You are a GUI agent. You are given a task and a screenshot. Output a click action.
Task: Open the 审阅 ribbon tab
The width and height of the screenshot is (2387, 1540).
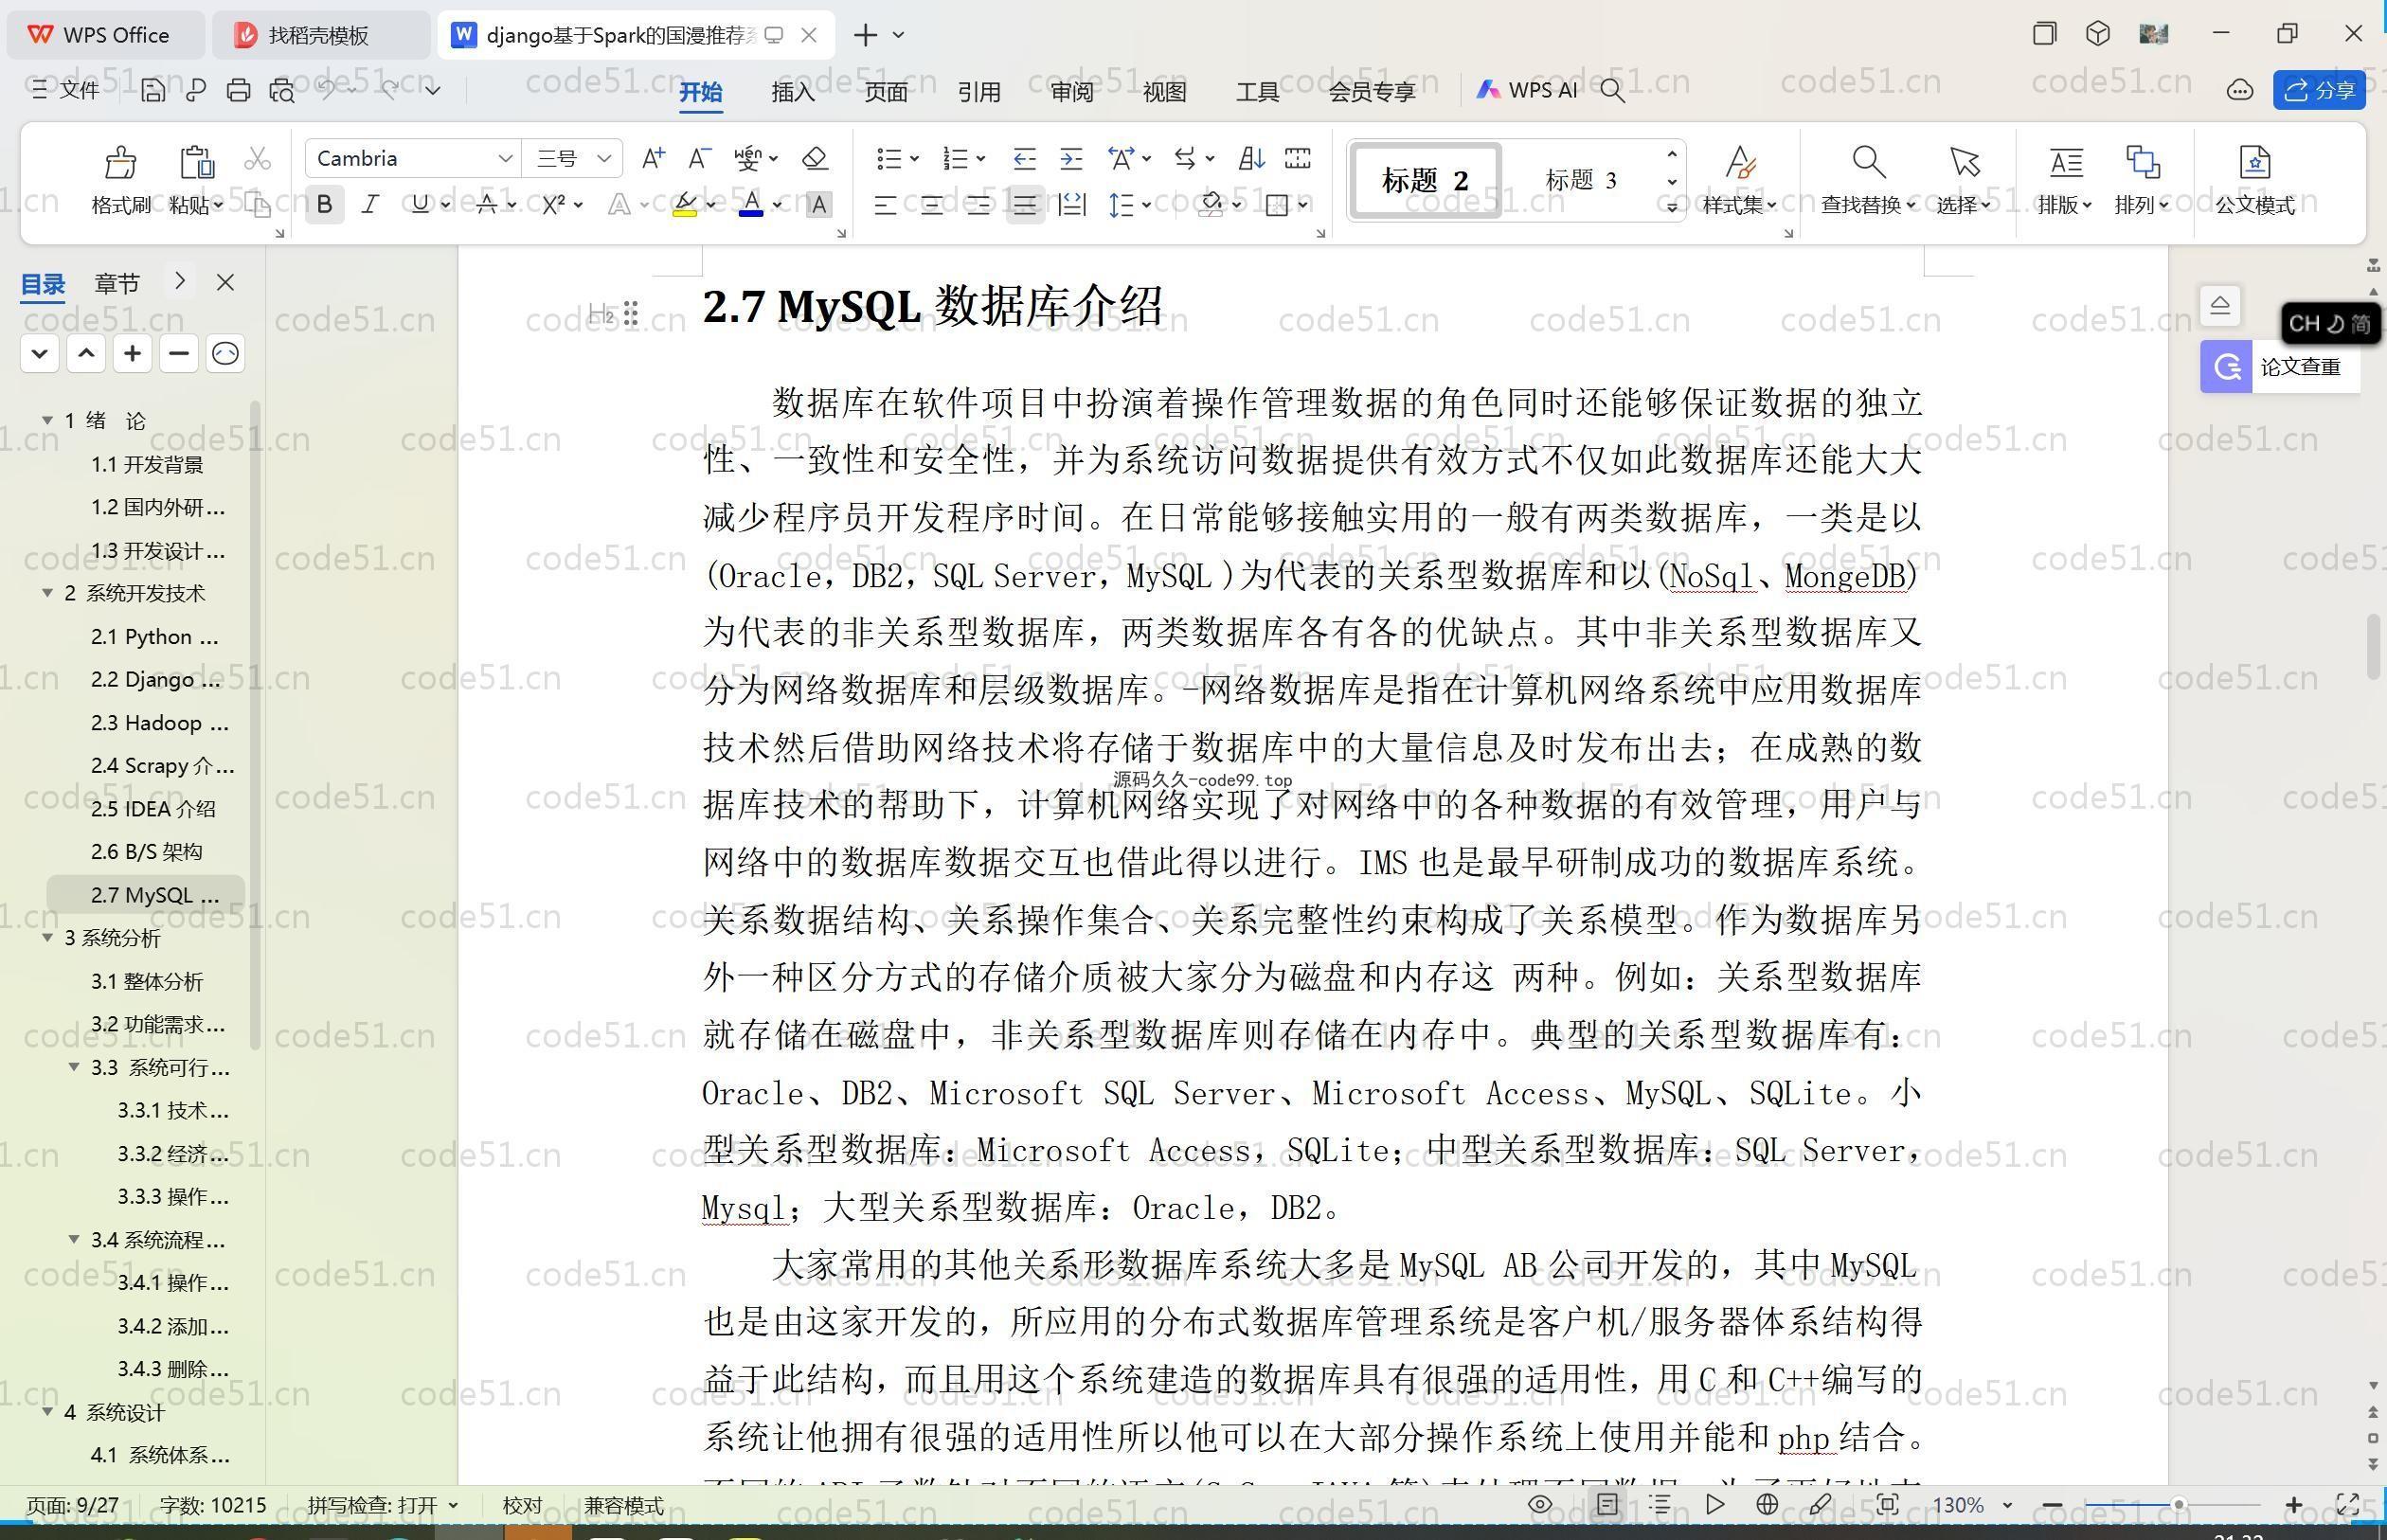point(1072,92)
